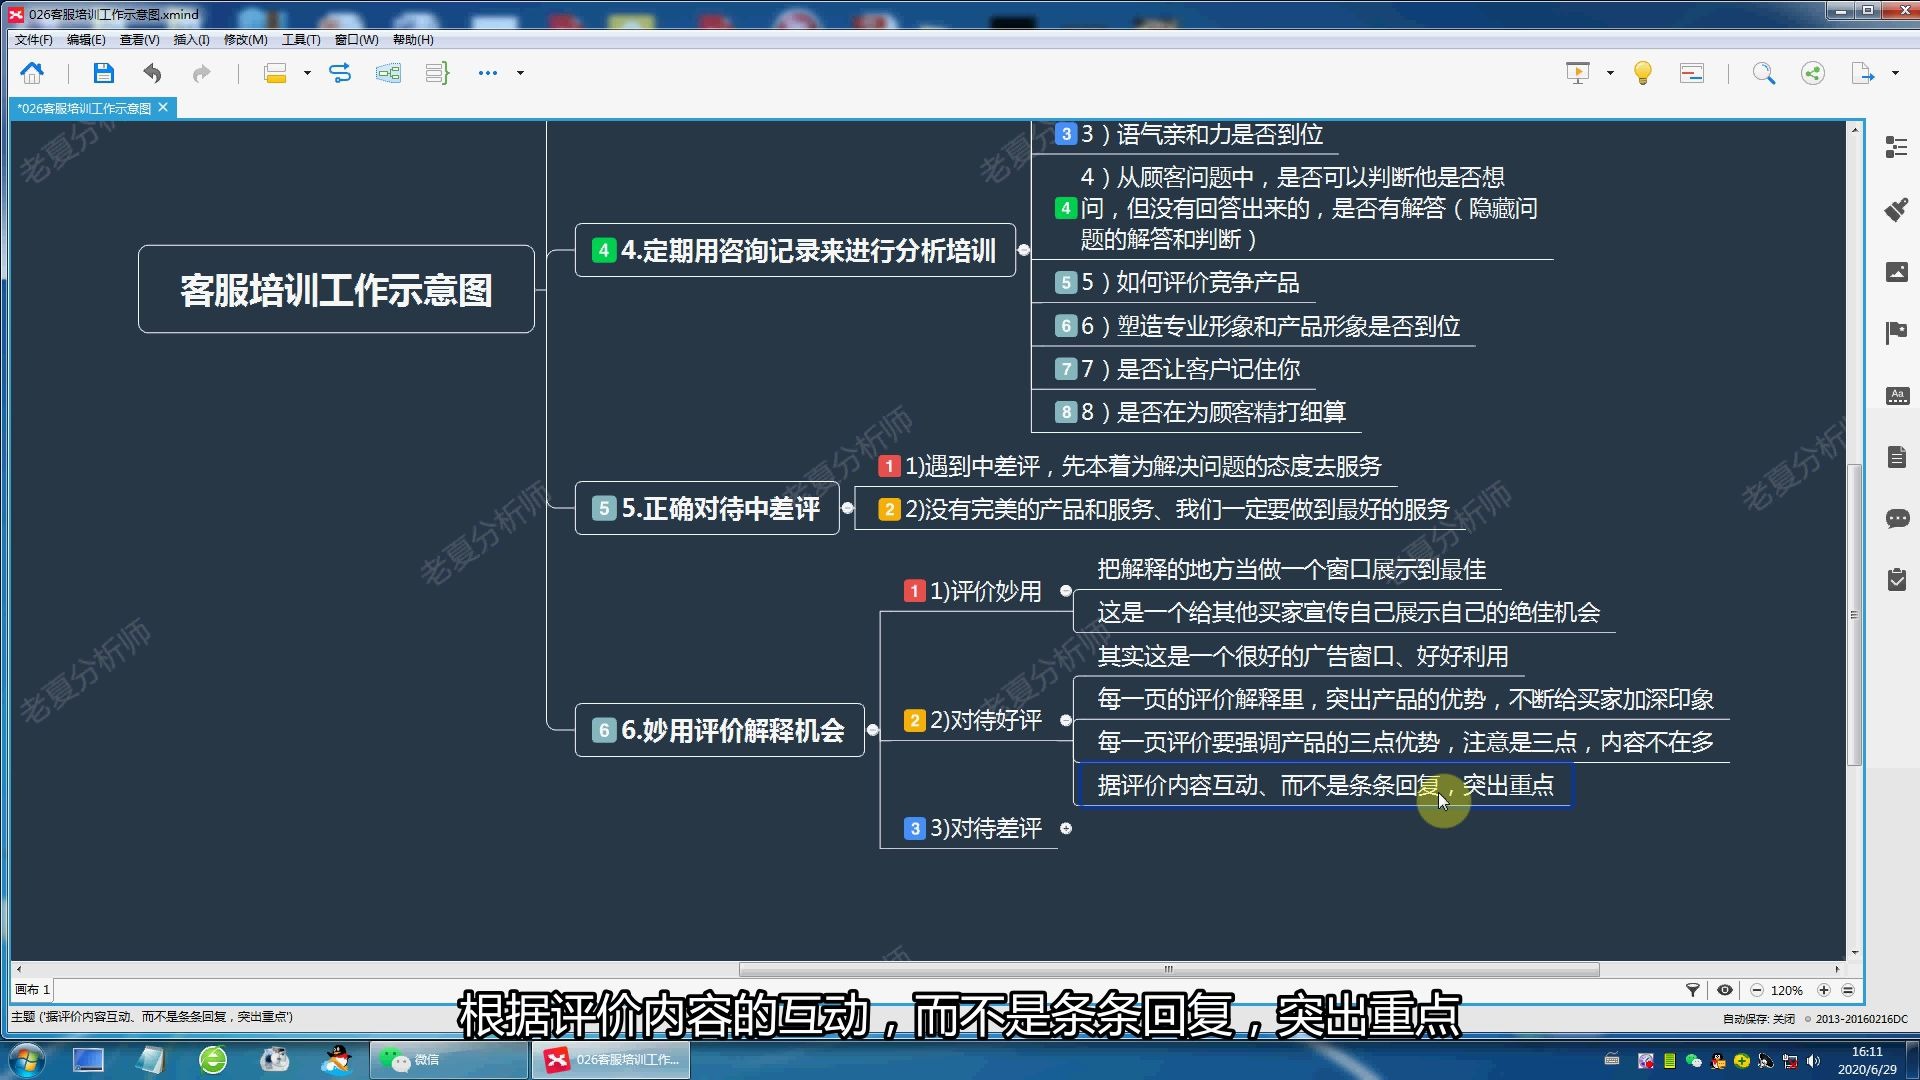The width and height of the screenshot is (1920, 1080).
Task: Undo the last action
Action: [x=152, y=73]
